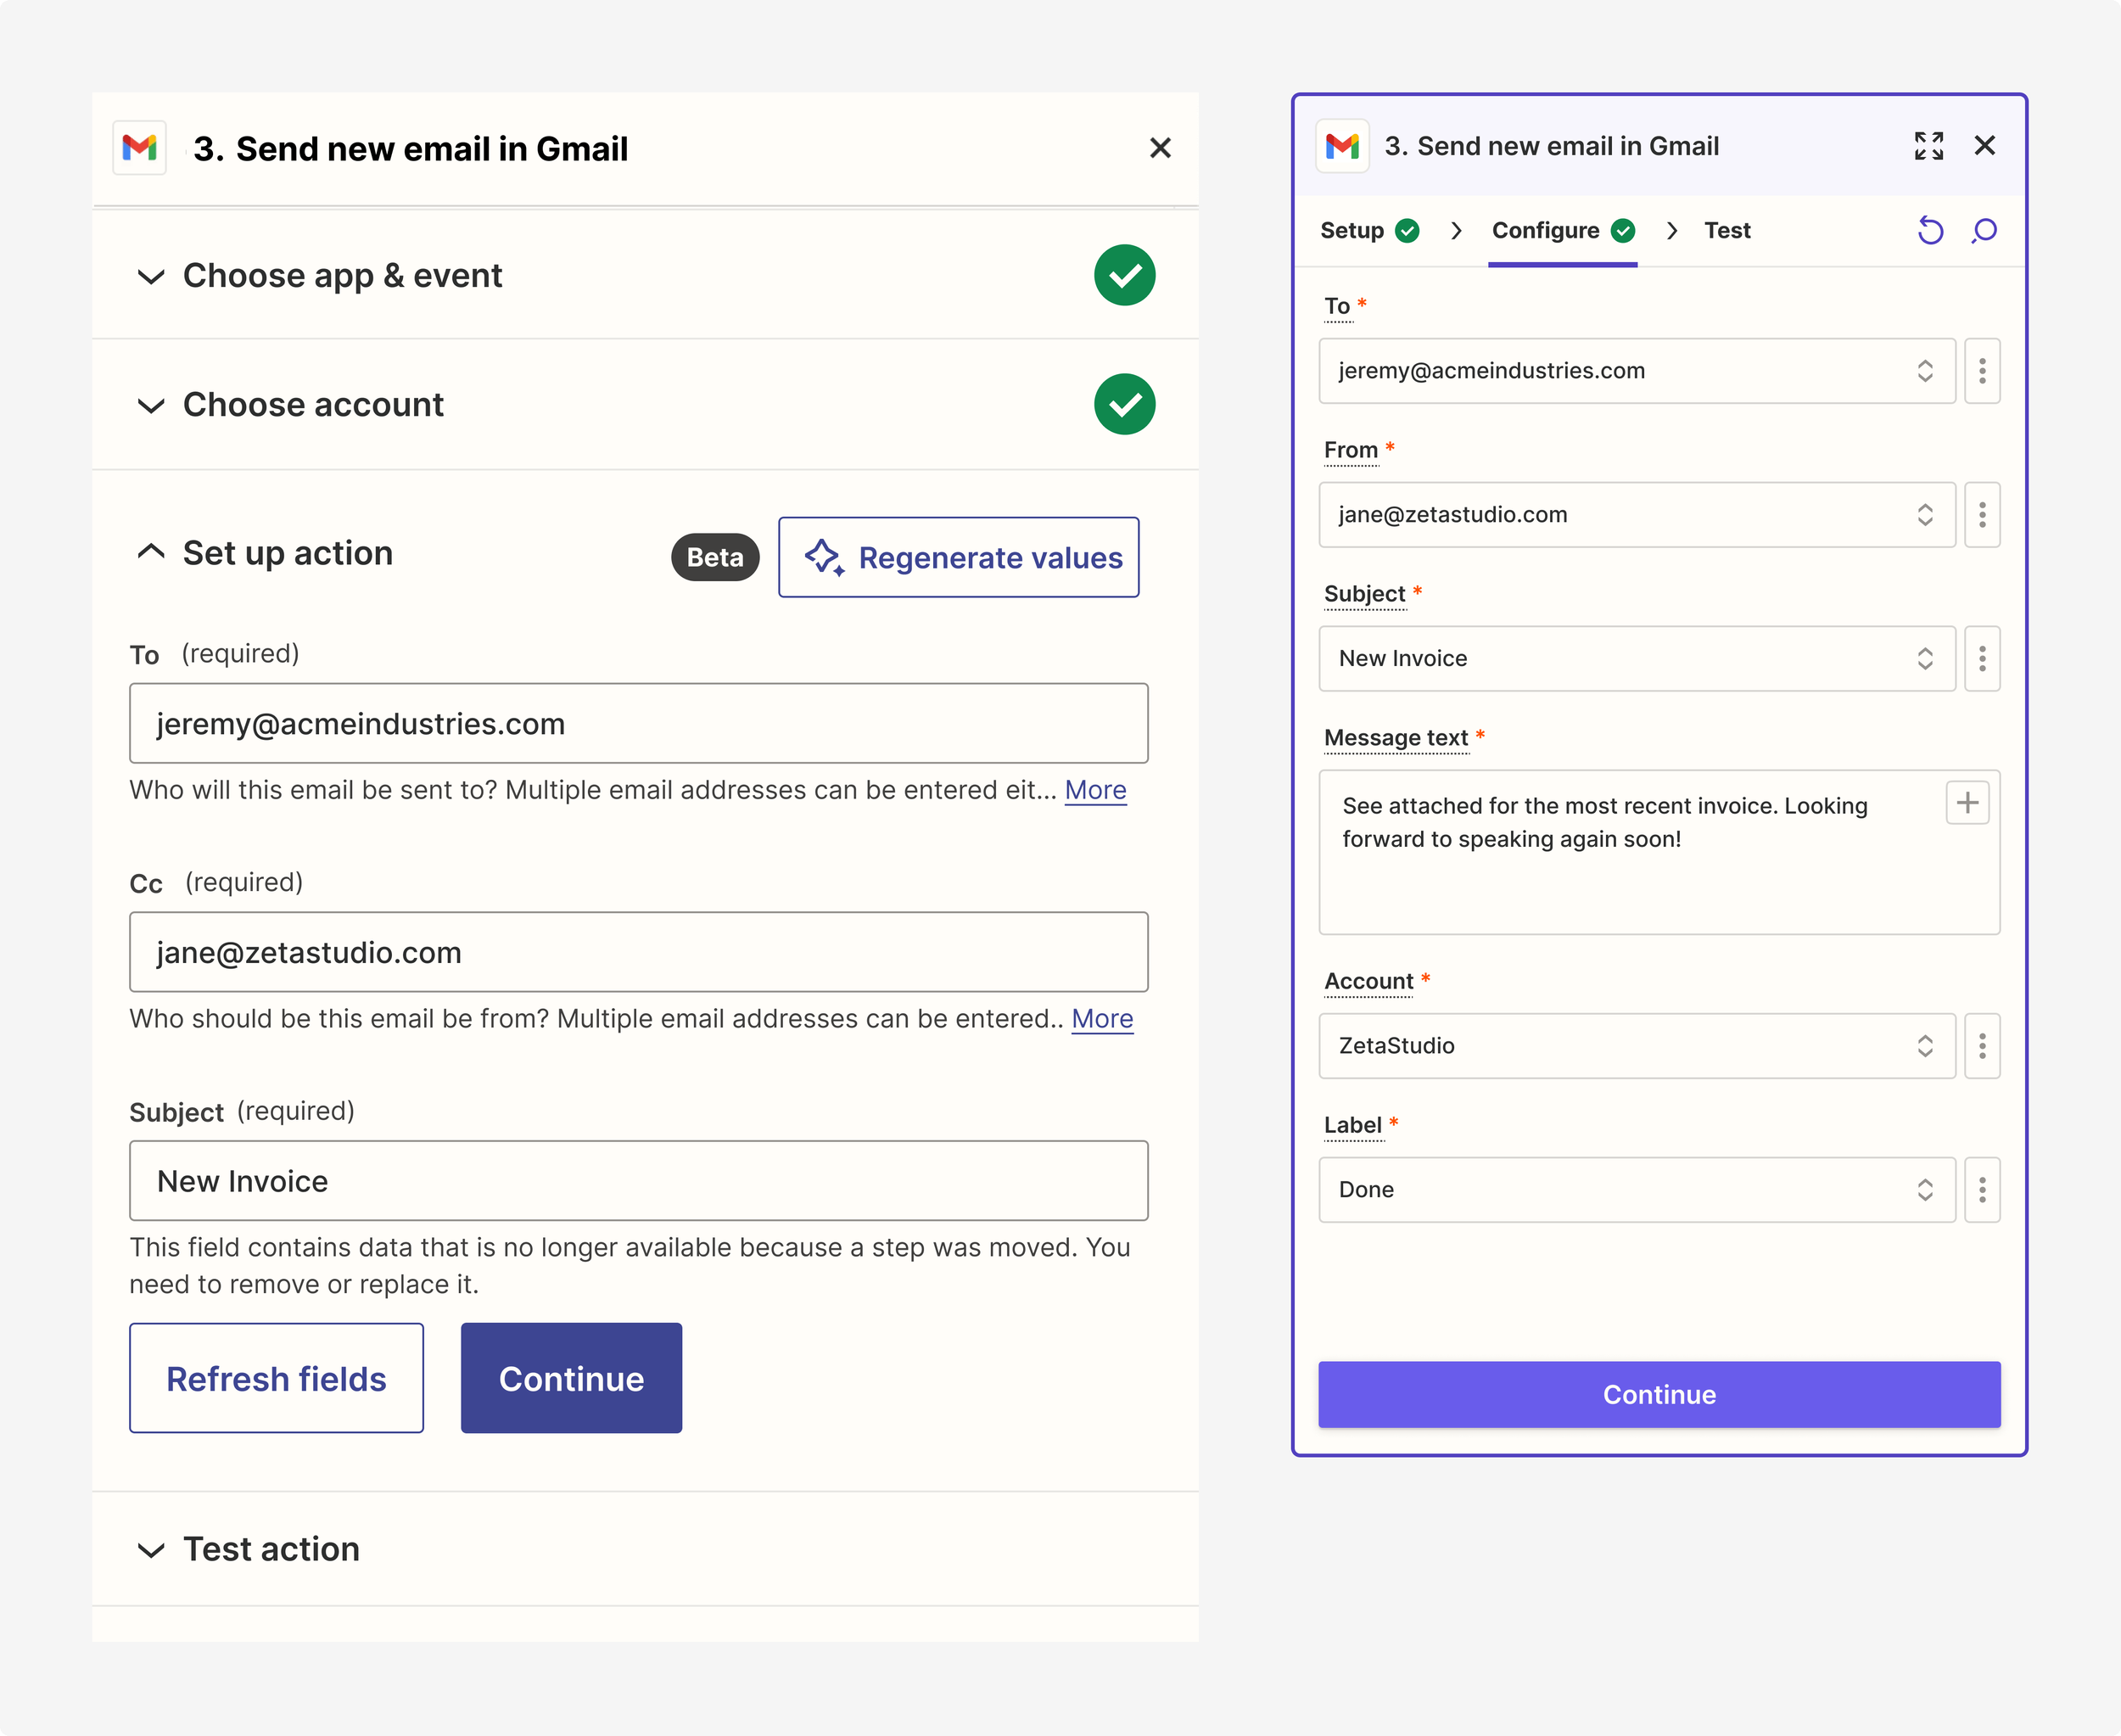Expand the Test action section
The image size is (2121, 1736).
151,1550
